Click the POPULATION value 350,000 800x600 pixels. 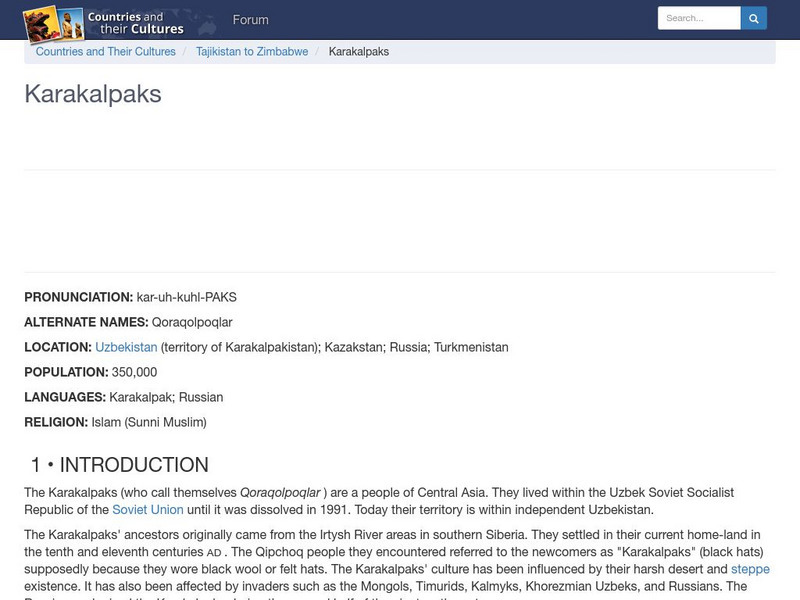pos(134,372)
